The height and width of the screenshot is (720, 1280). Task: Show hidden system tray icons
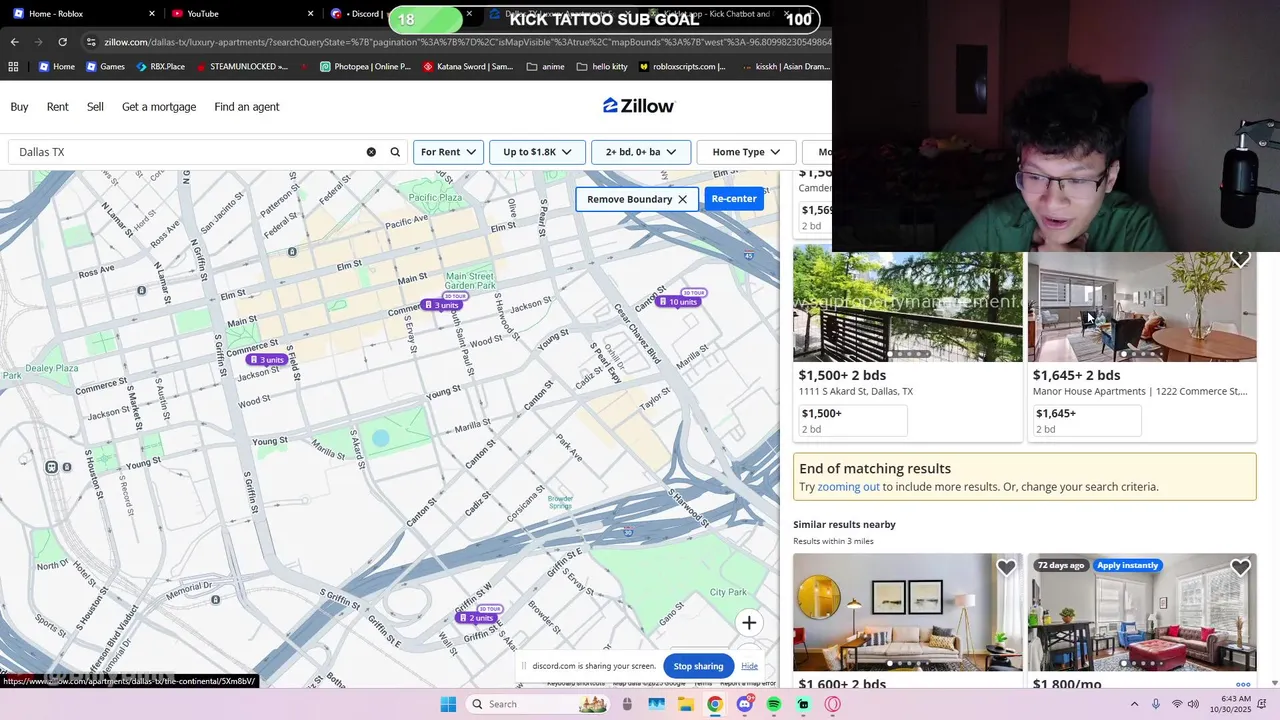[1134, 704]
